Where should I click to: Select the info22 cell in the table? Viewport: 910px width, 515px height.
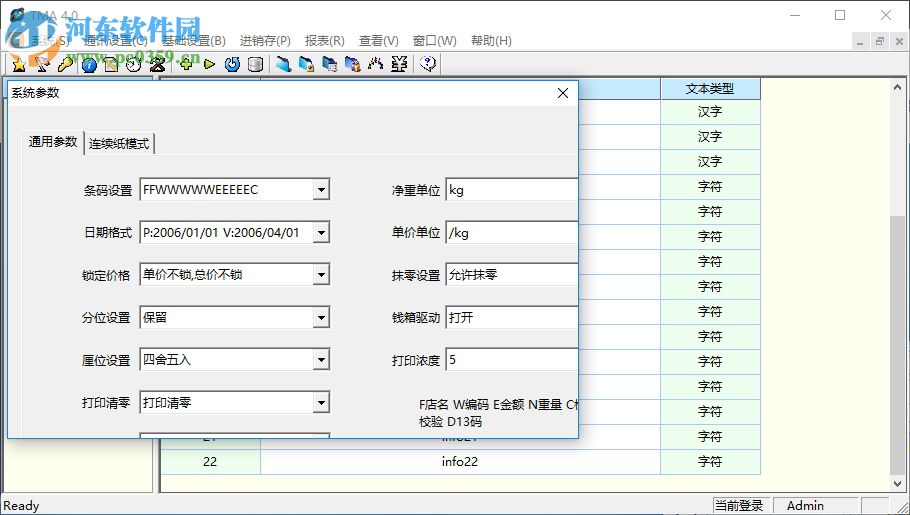pos(460,462)
